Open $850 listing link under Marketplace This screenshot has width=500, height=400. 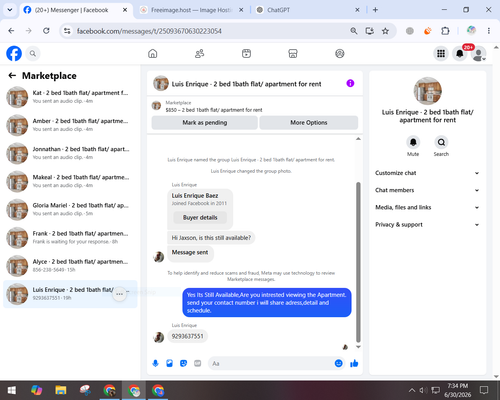pyautogui.click(x=214, y=110)
